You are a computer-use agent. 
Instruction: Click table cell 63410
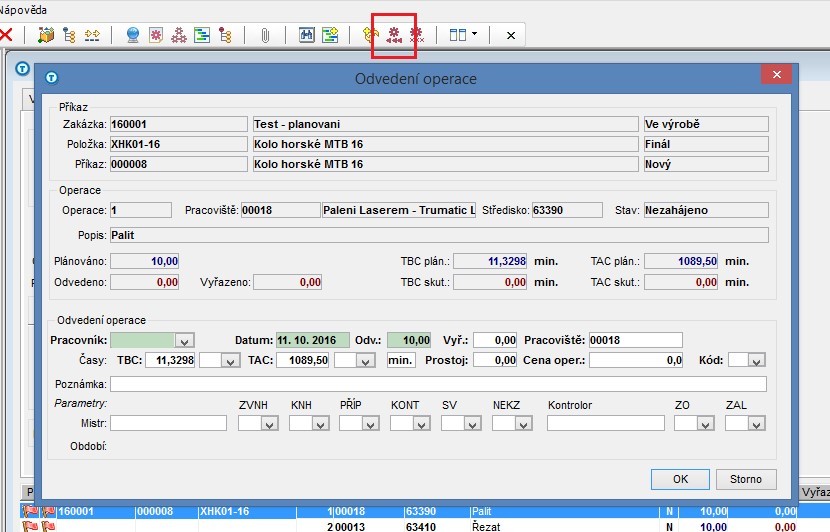421,526
